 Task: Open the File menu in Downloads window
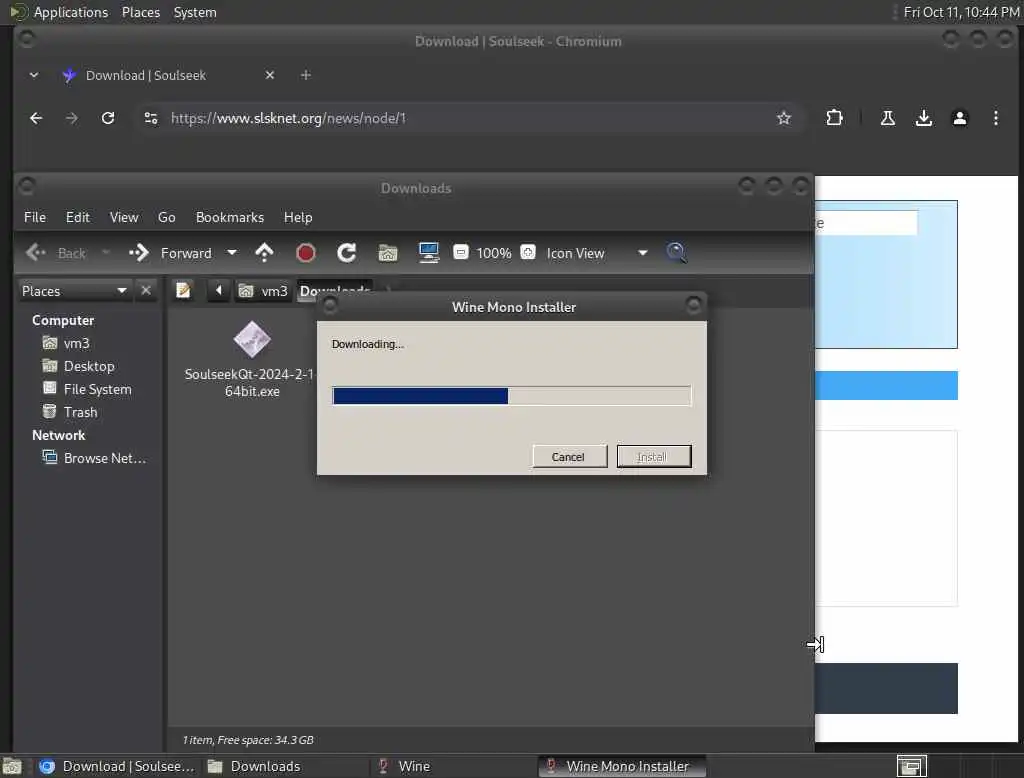[x=35, y=217]
